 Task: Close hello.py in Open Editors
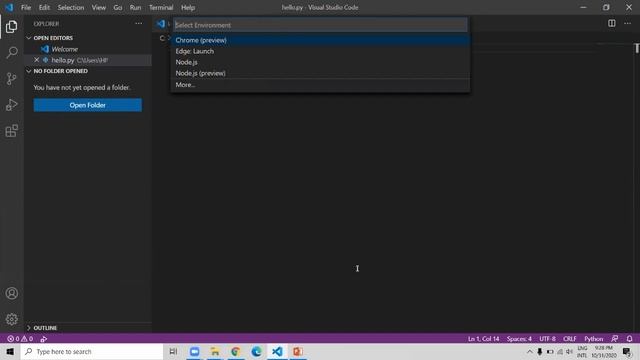[36, 60]
